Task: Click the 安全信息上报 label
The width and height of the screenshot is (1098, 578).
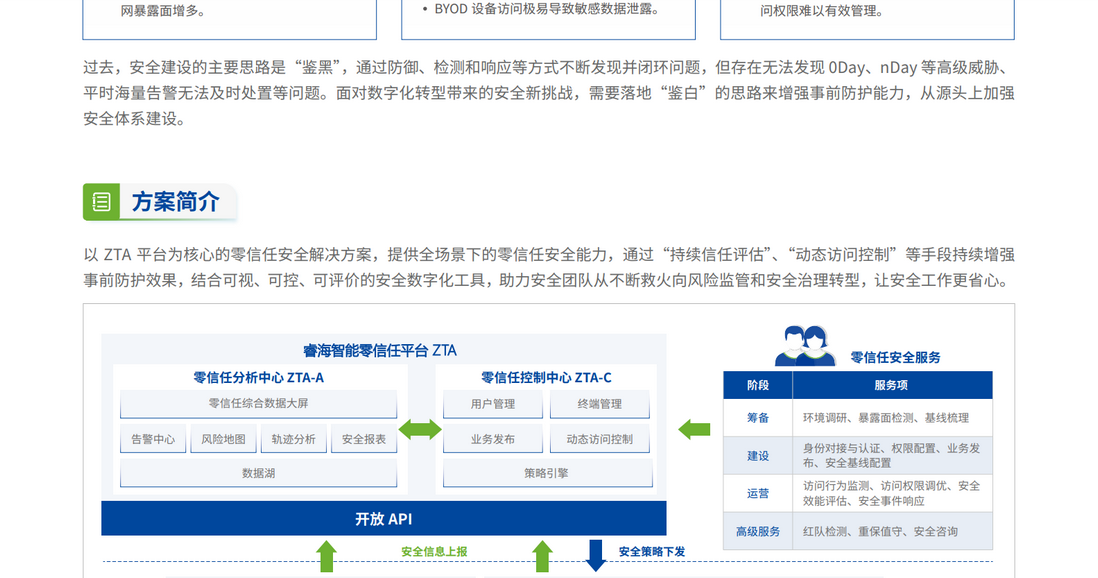Action: click(434, 551)
